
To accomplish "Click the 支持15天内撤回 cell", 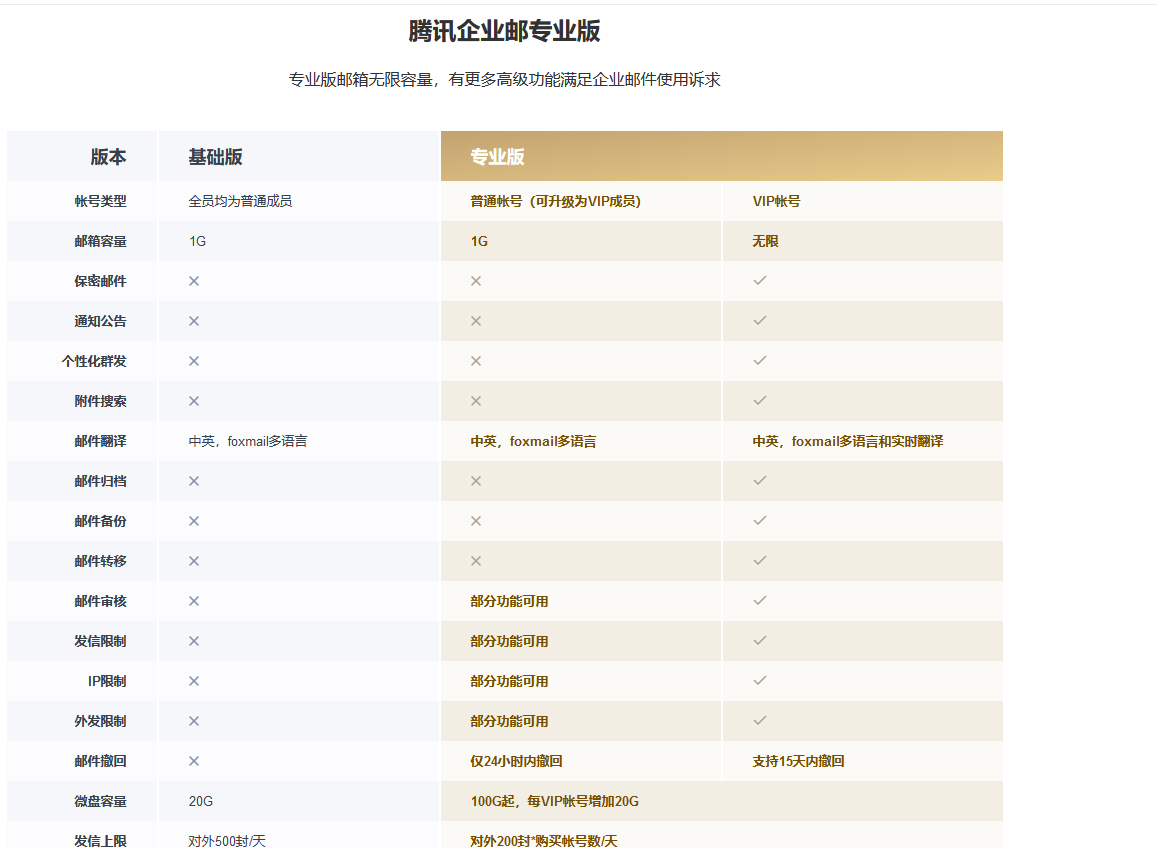I will coord(798,761).
